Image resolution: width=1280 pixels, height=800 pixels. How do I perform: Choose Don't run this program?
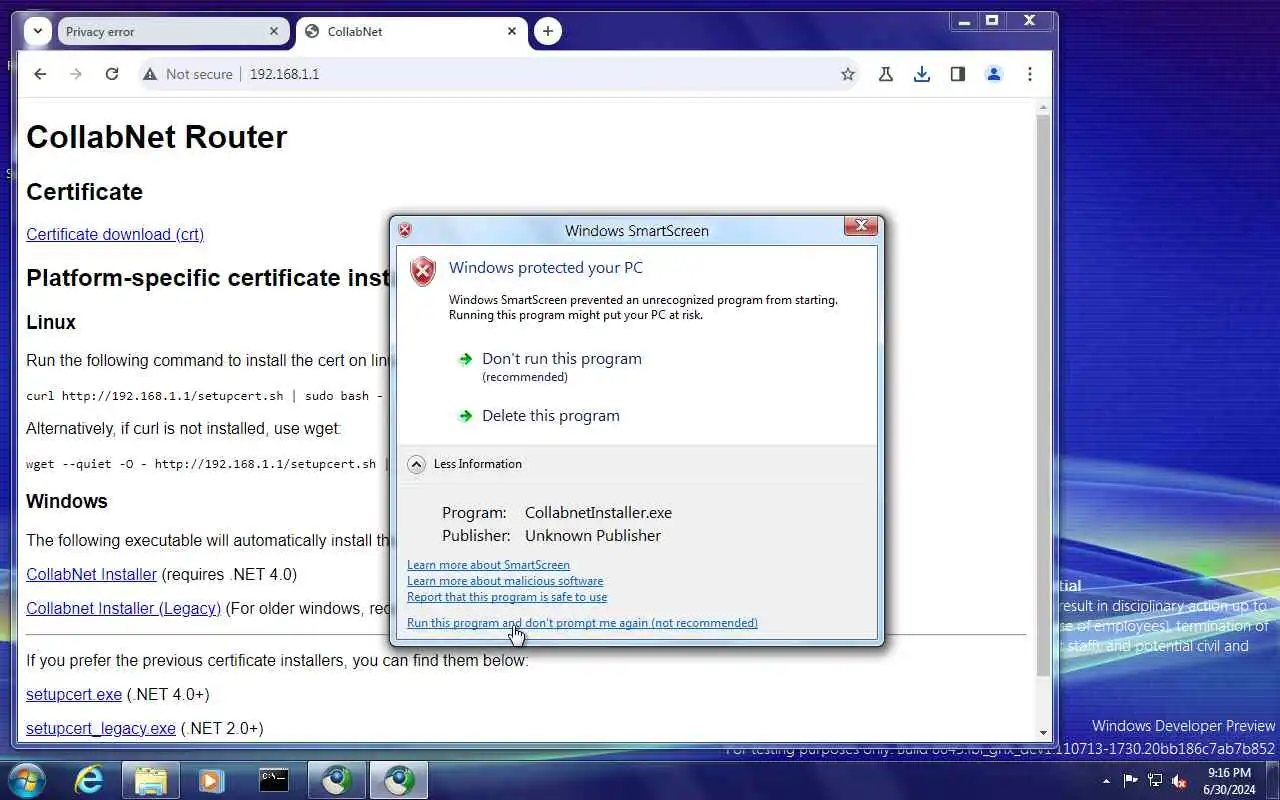pyautogui.click(x=561, y=358)
